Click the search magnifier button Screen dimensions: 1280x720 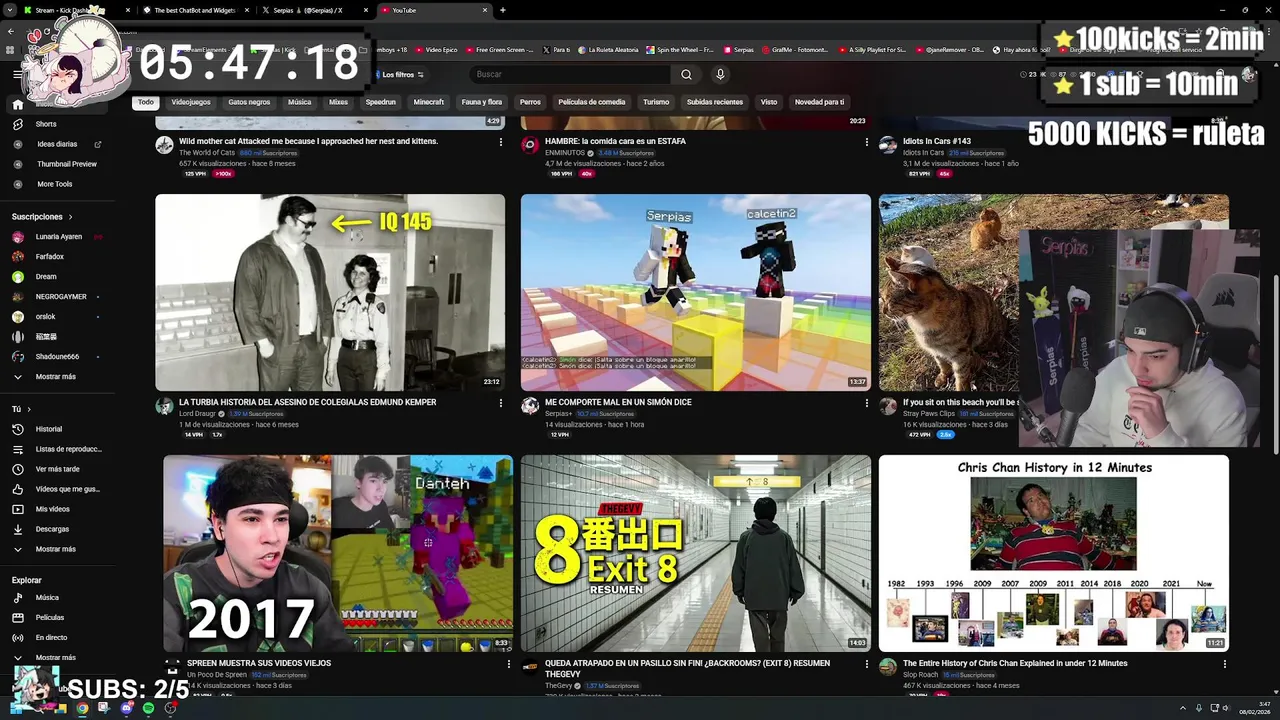[x=686, y=74]
